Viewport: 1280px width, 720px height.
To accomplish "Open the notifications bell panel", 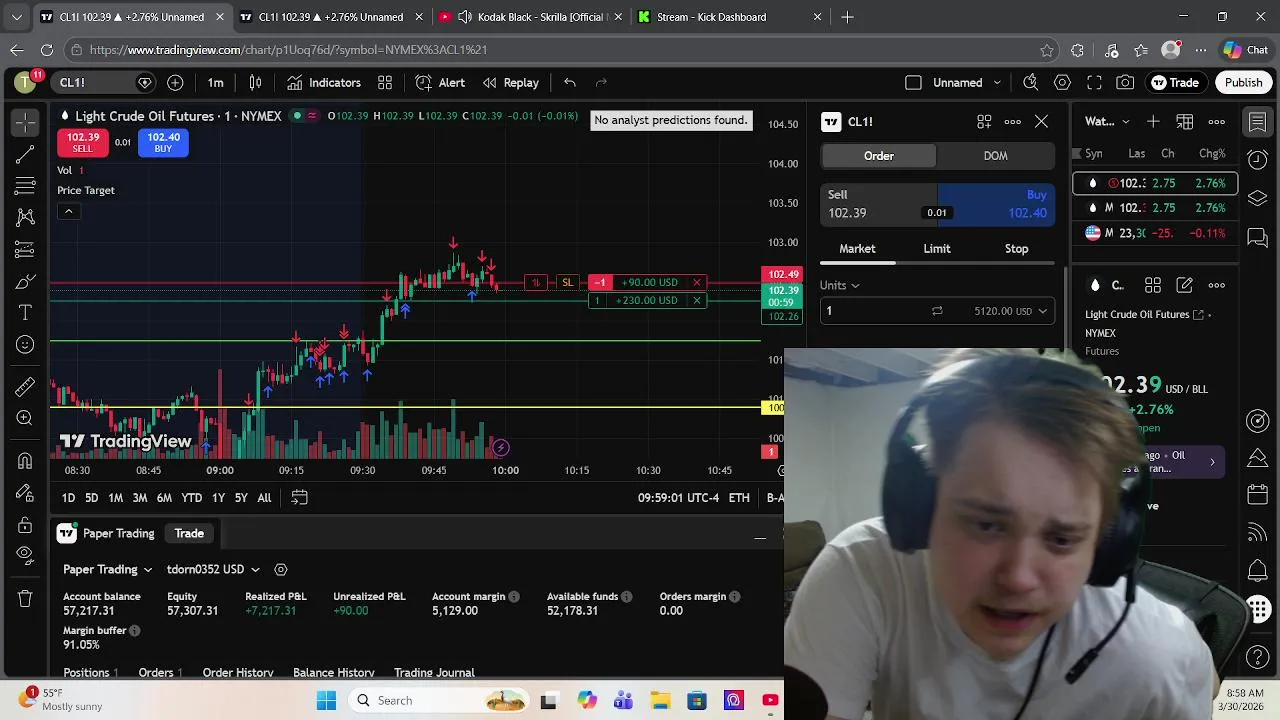I will [x=1258, y=571].
